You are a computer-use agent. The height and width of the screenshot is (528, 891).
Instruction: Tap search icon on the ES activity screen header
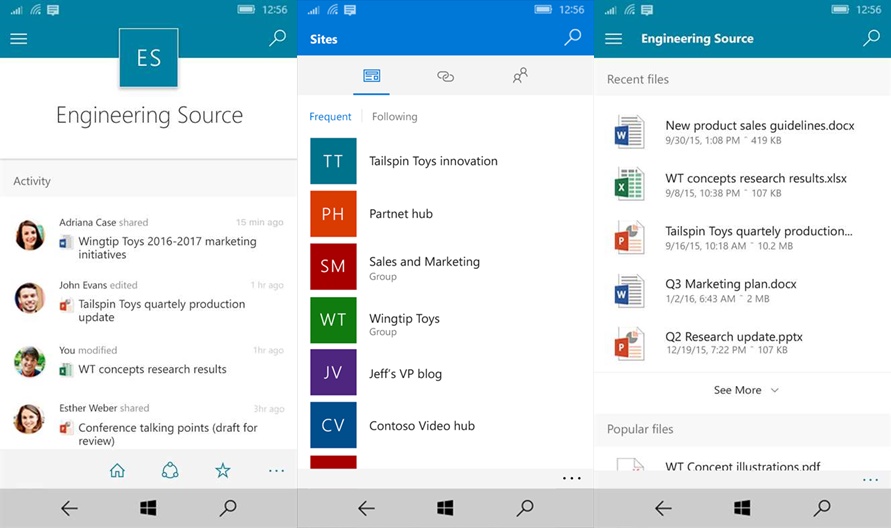(277, 38)
